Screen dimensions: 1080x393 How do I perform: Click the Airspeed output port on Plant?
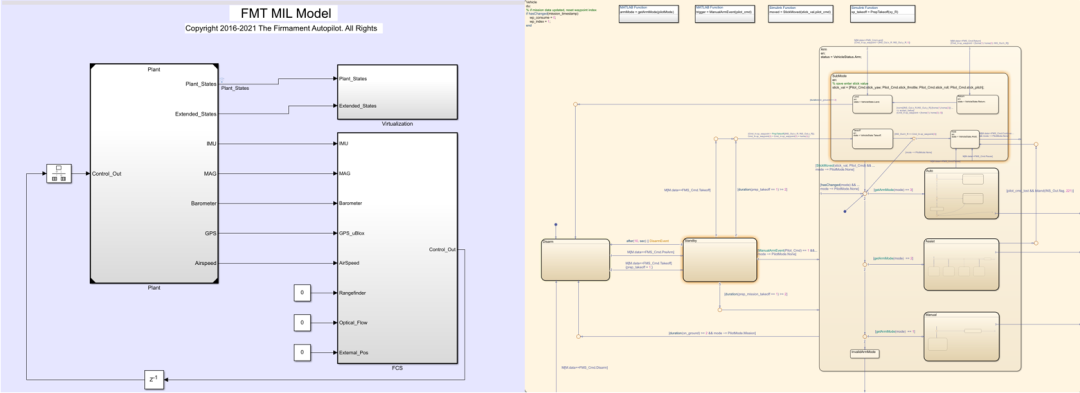coord(205,263)
